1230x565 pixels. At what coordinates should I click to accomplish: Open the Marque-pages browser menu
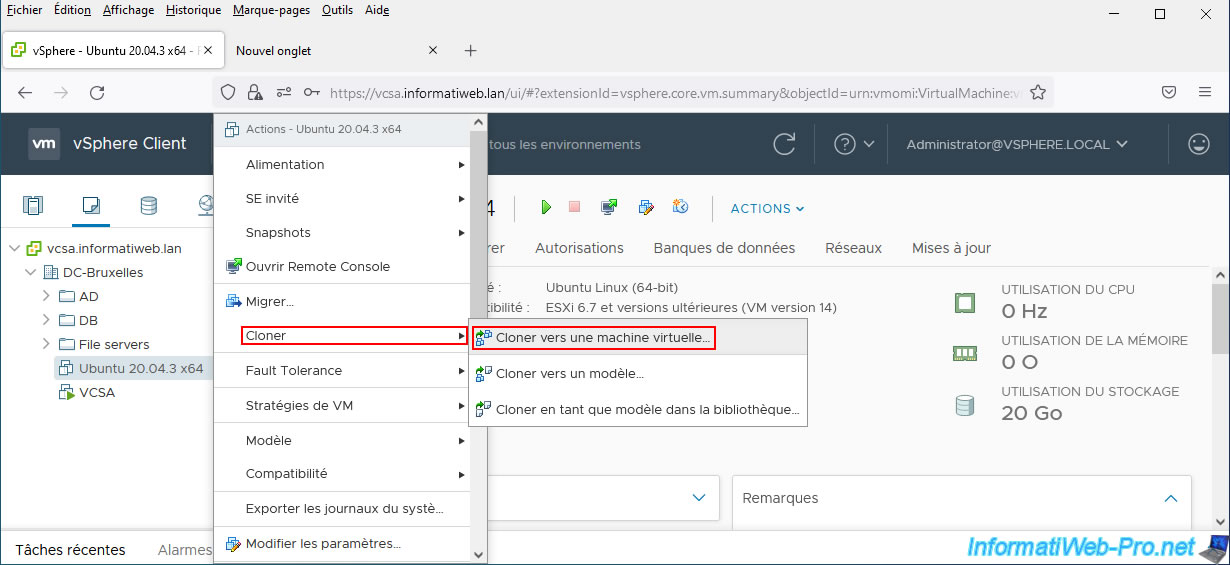point(273,10)
